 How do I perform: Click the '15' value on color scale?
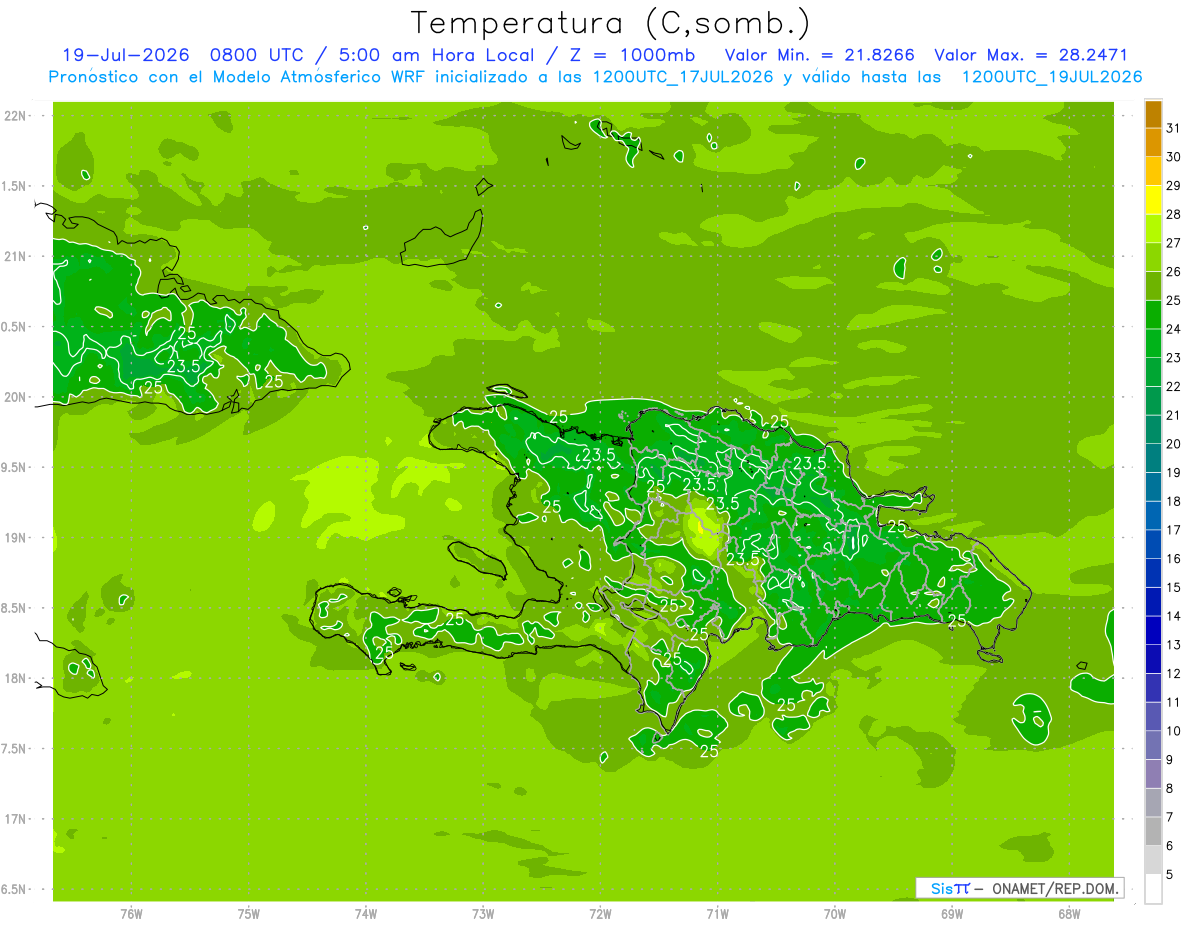pos(1174,587)
